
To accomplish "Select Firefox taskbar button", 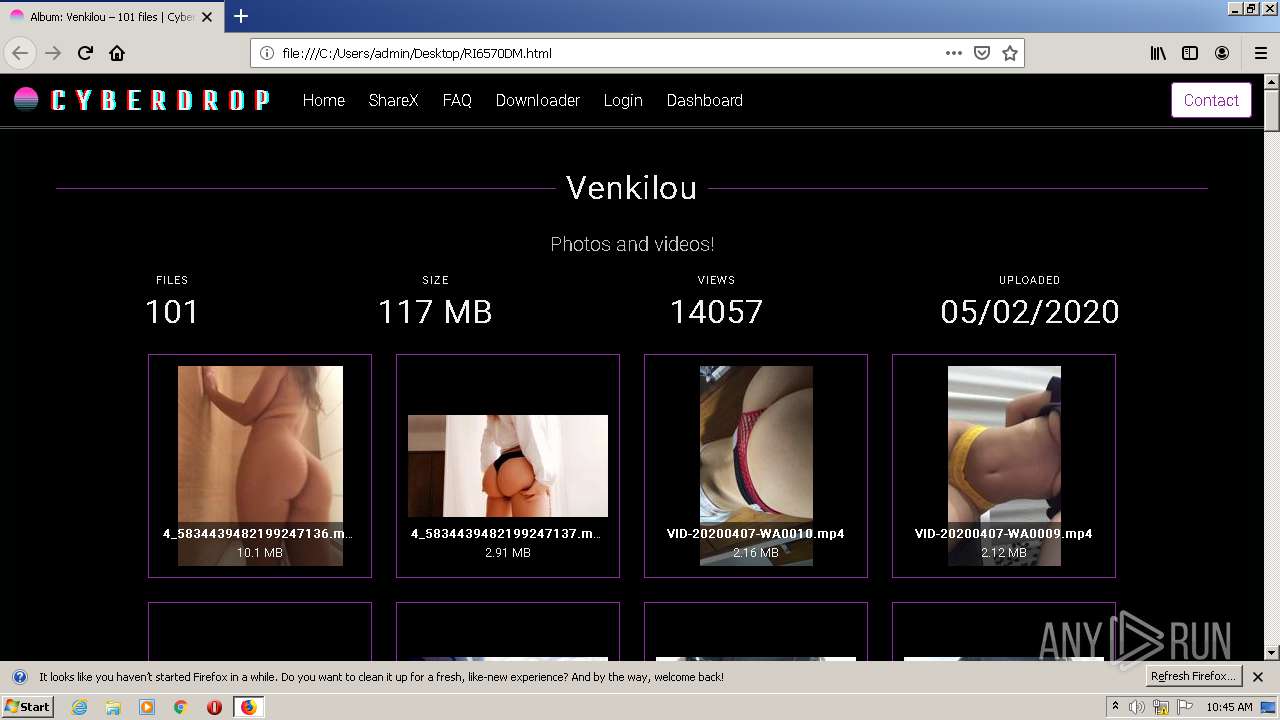I will tap(248, 707).
